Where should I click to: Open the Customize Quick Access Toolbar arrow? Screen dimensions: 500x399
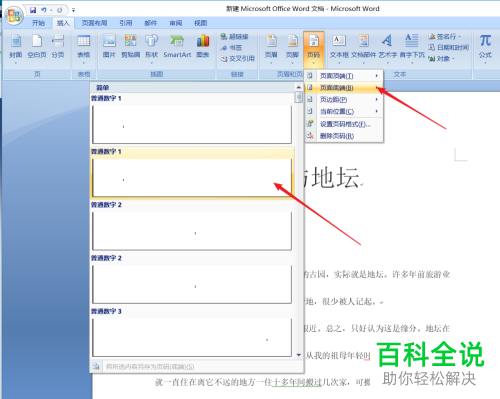[x=74, y=10]
